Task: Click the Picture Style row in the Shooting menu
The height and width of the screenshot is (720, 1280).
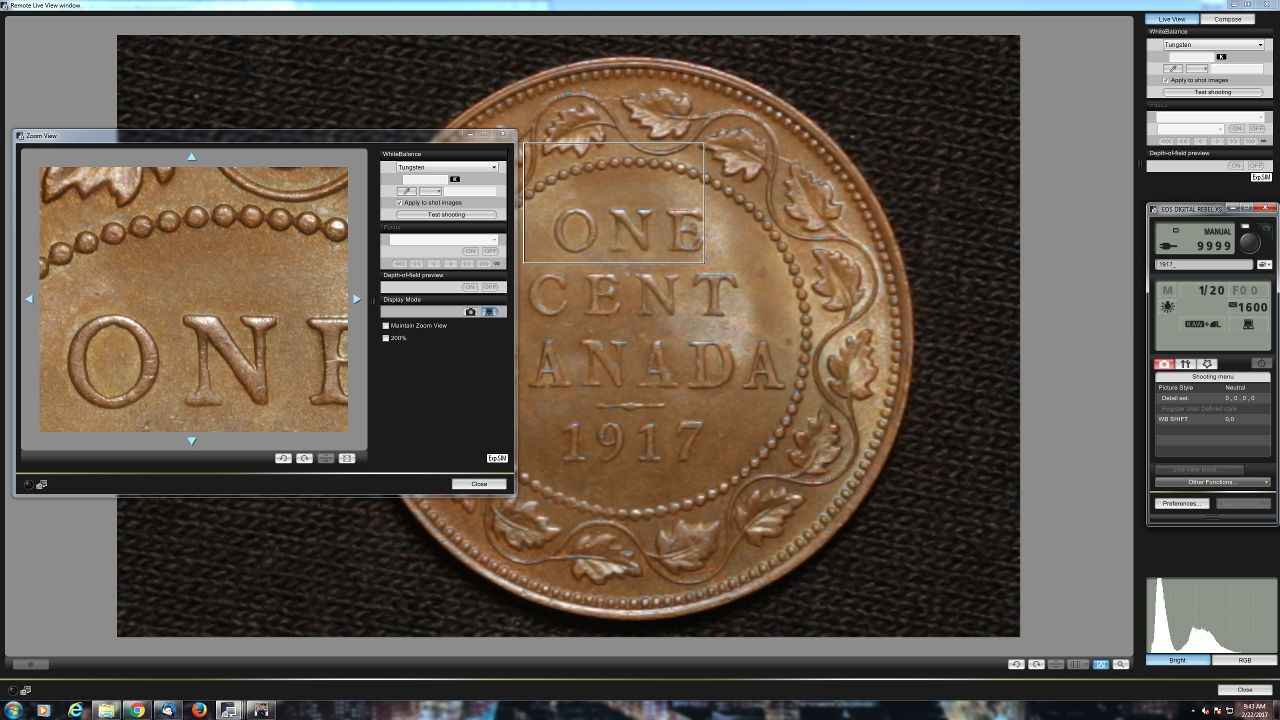Action: (x=1212, y=387)
